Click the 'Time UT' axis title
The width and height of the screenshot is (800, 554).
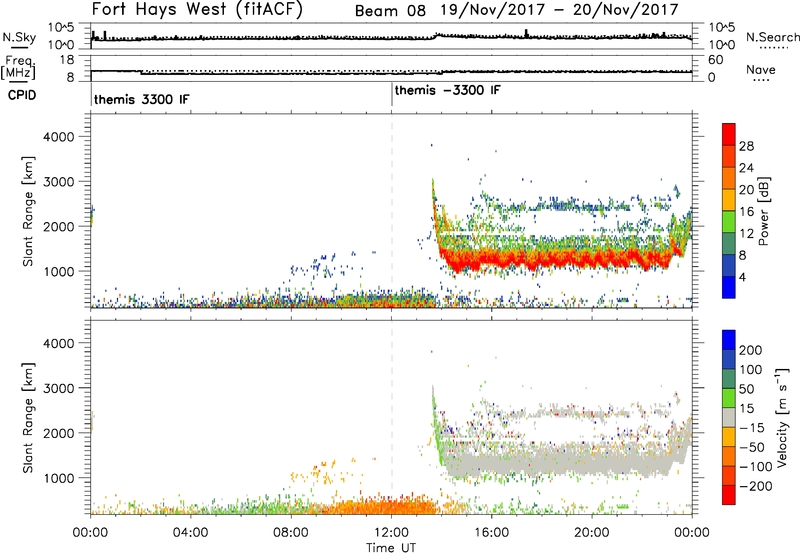click(x=391, y=548)
